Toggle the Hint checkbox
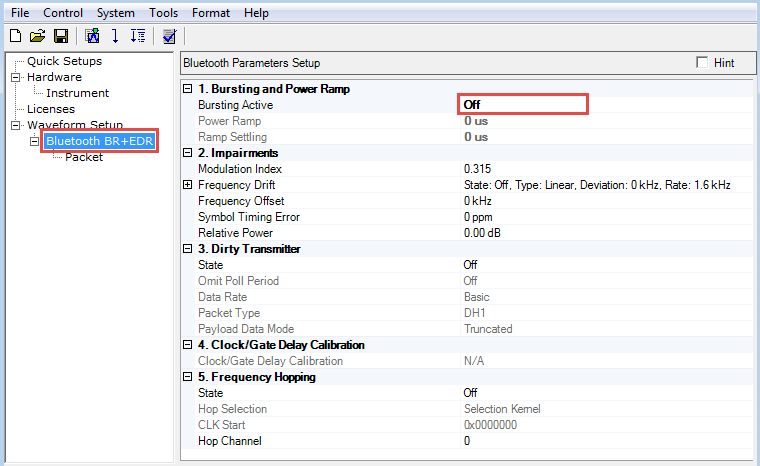760x466 pixels. coord(702,62)
